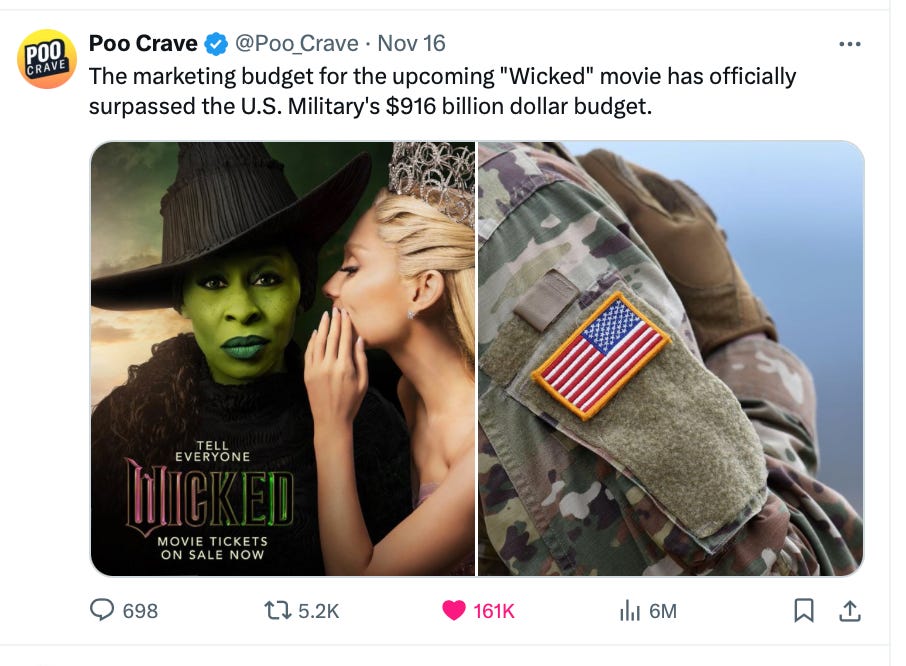This screenshot has width=906, height=666.
Task: Click the share upload icon
Action: coord(849,611)
